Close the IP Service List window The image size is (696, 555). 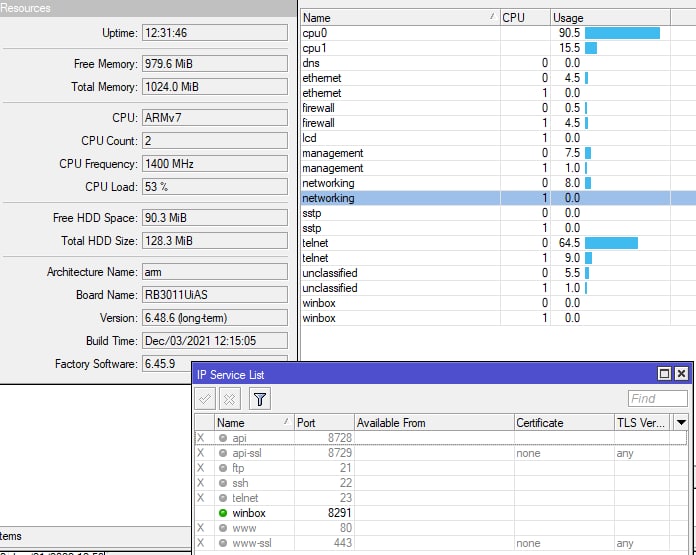(681, 374)
